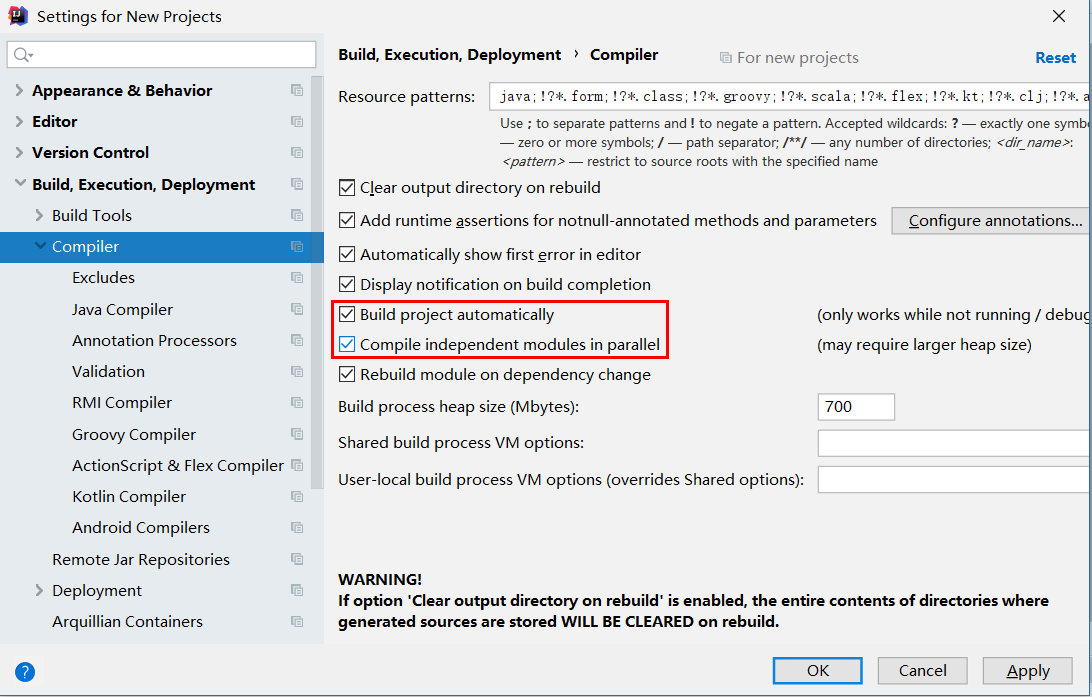Expand the Build Tools node
The height and width of the screenshot is (697, 1092).
pyautogui.click(x=39, y=215)
